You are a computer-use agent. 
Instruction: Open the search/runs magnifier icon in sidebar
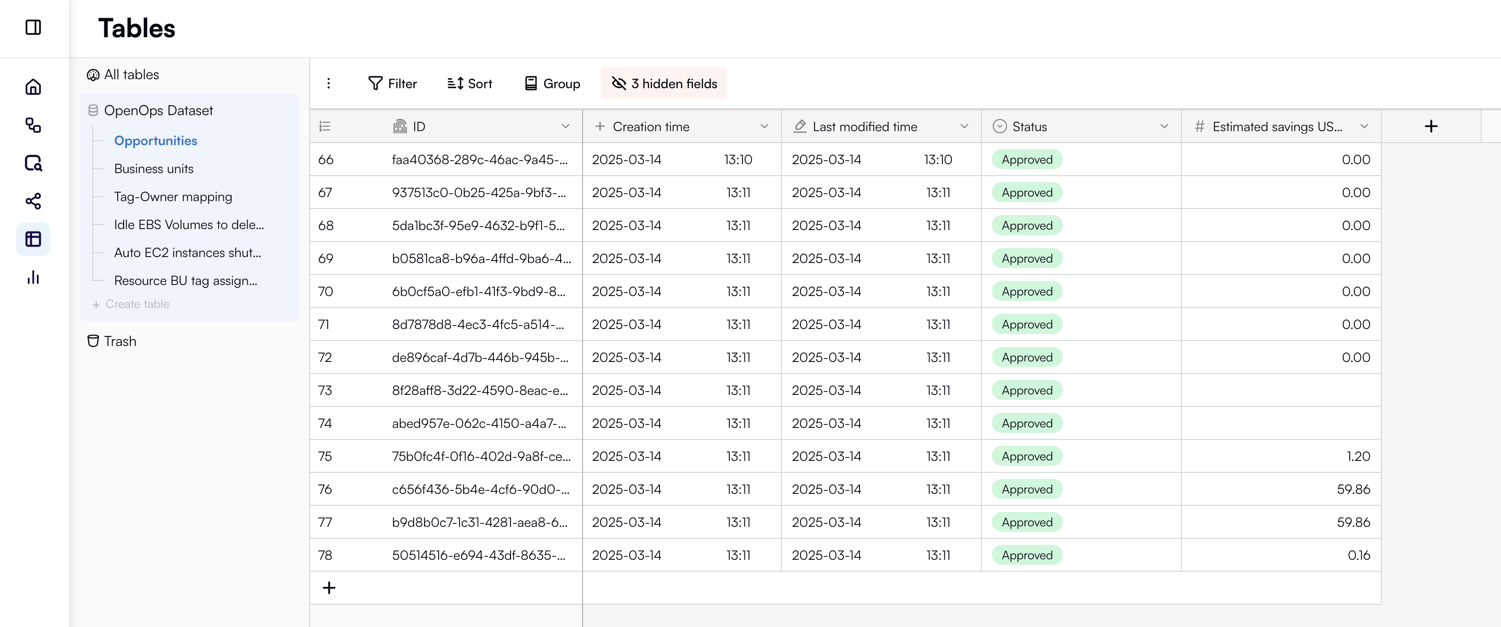coord(33,163)
